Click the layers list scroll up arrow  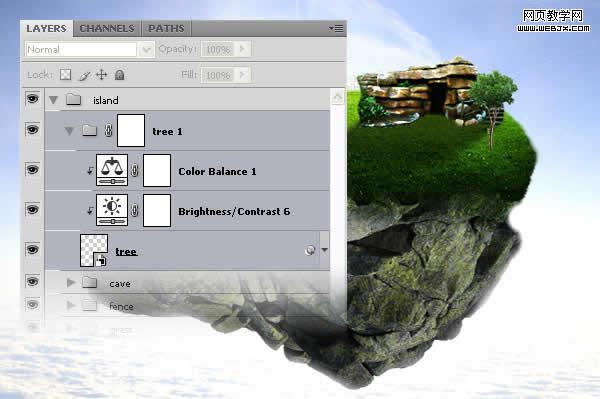point(338,97)
